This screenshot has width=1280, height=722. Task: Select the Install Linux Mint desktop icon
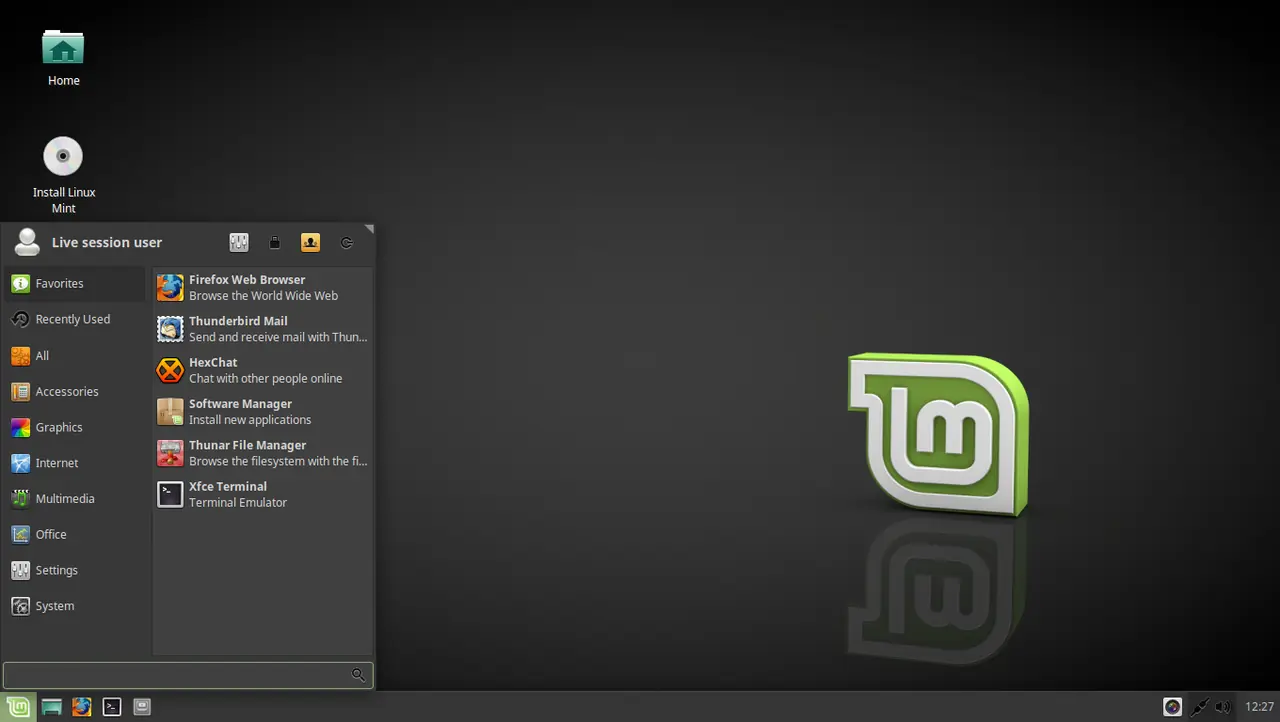coord(63,156)
